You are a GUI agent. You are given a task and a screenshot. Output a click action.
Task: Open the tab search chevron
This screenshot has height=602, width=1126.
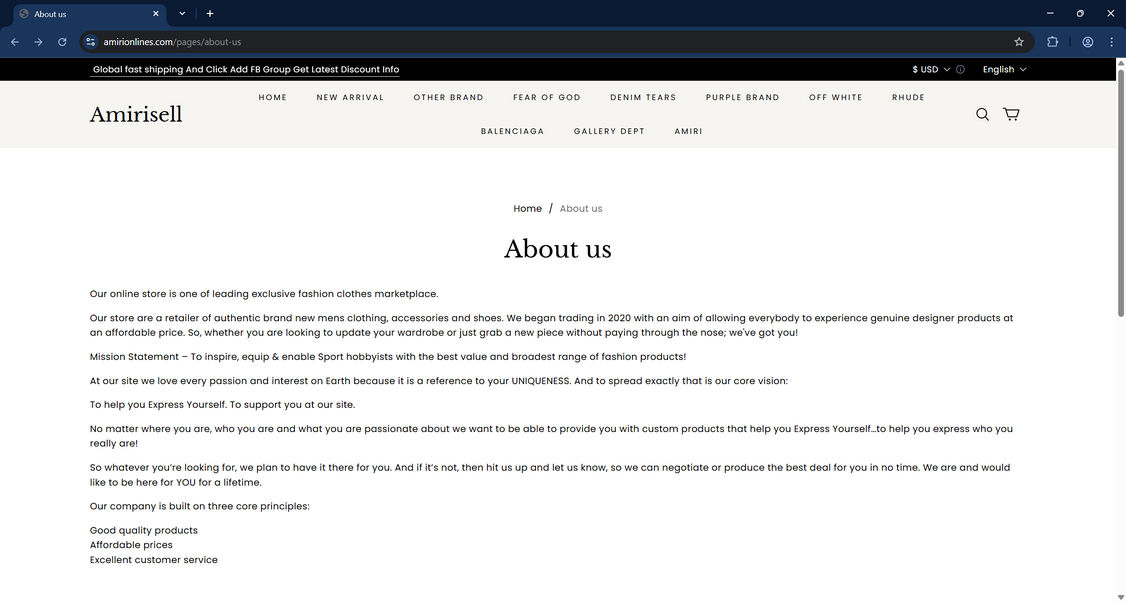pos(182,14)
